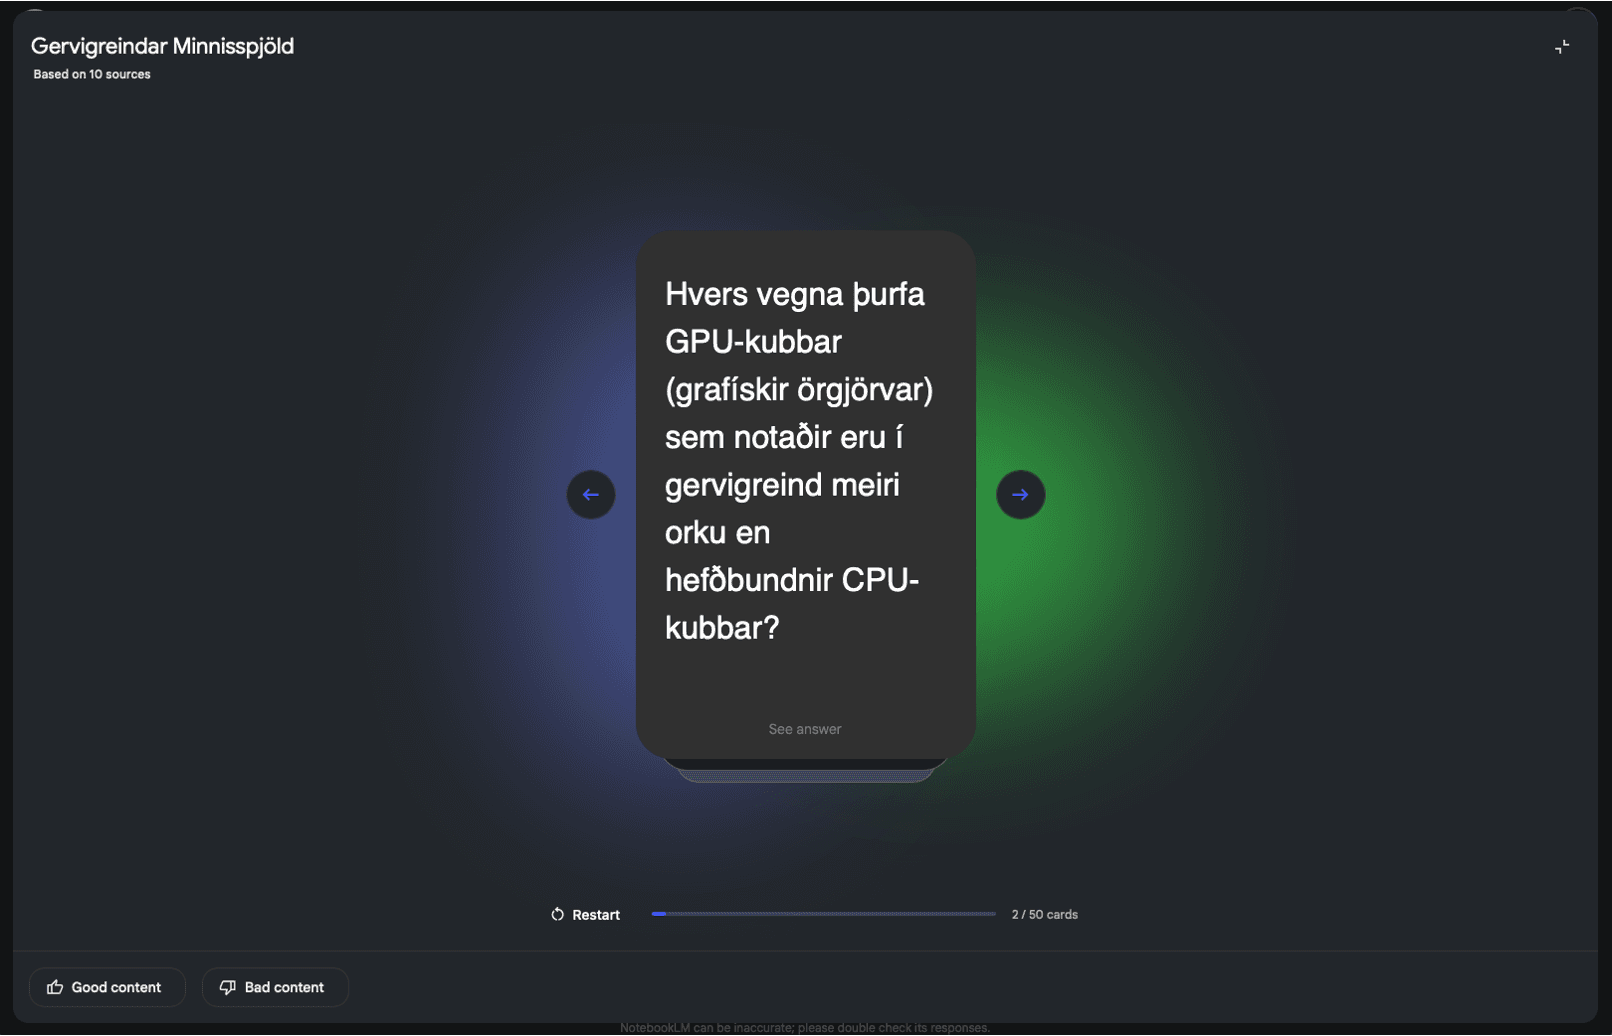Click the GPU question flashcard to flip it
The image size is (1612, 1036).
pos(803,460)
